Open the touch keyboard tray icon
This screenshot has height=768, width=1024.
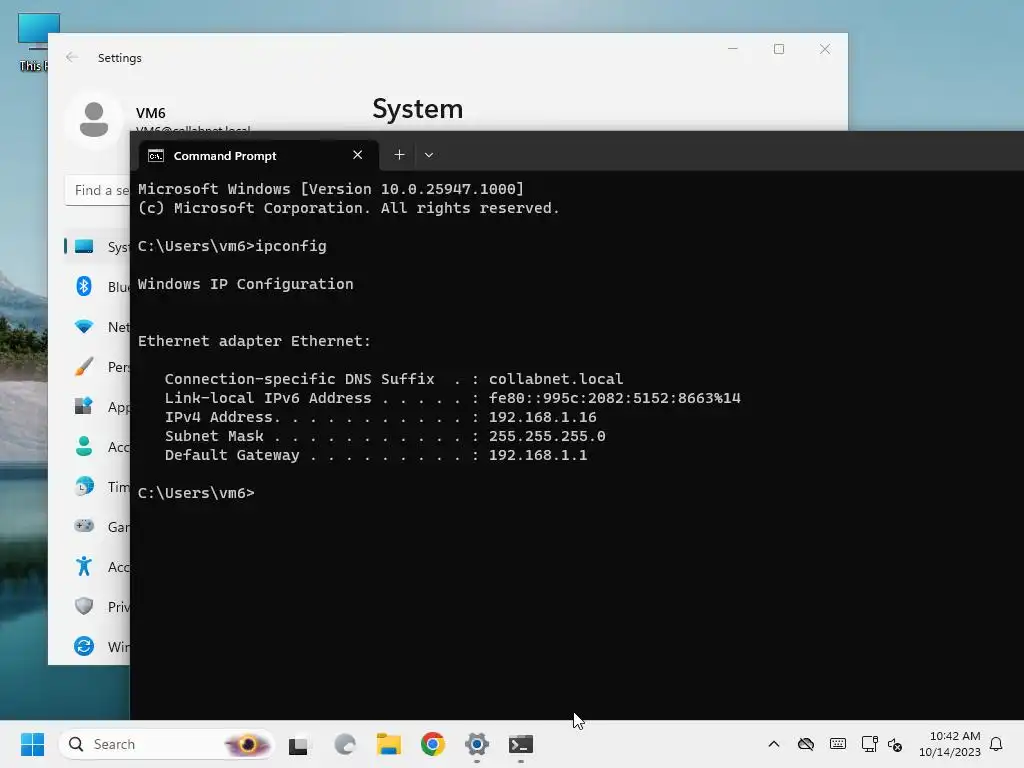point(838,744)
